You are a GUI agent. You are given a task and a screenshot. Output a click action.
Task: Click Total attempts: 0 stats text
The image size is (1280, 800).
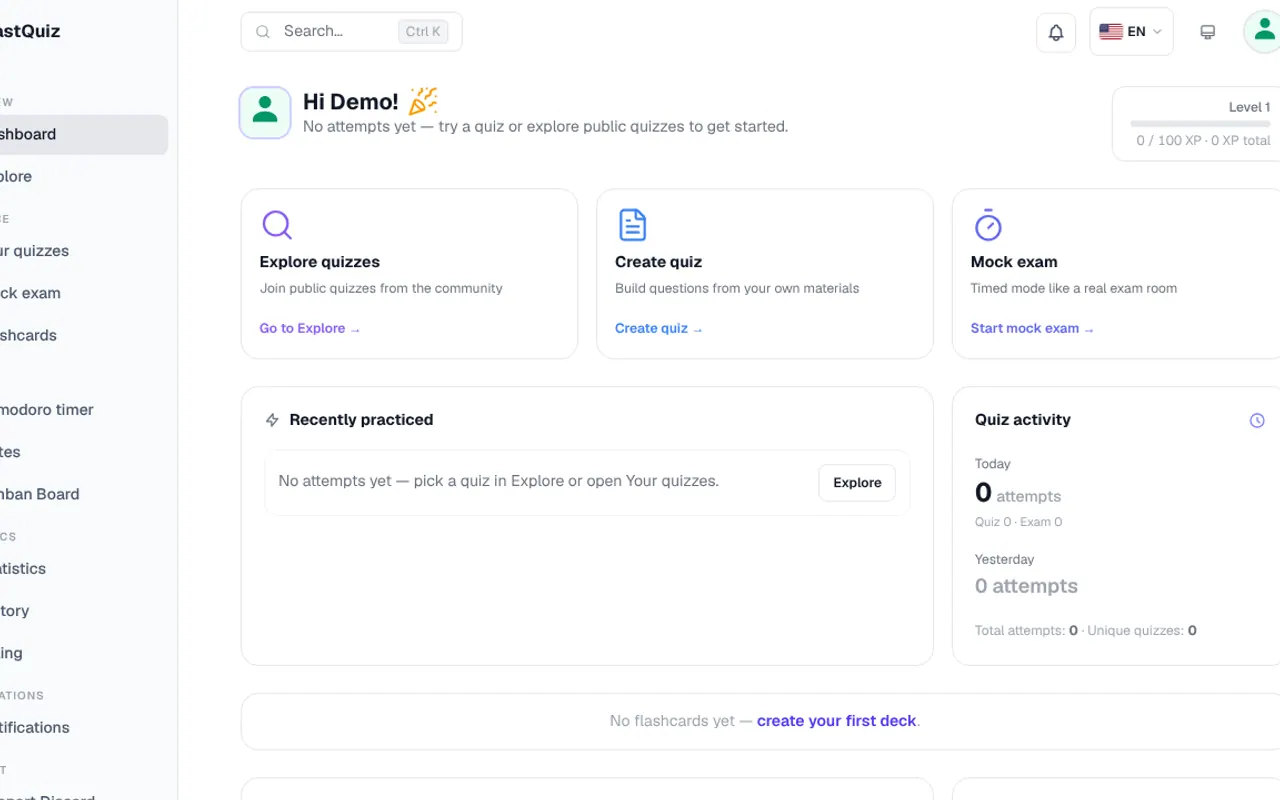click(1027, 631)
